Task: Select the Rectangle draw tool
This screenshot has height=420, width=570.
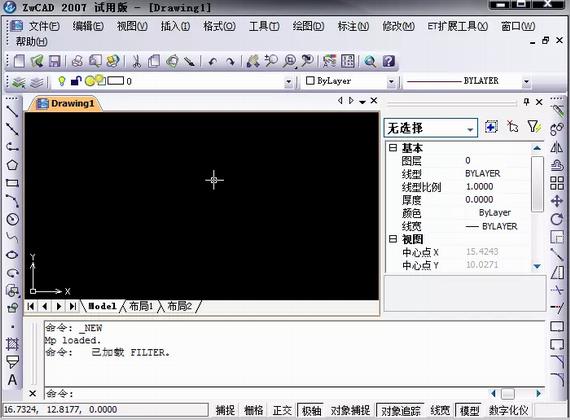Action: coord(12,183)
